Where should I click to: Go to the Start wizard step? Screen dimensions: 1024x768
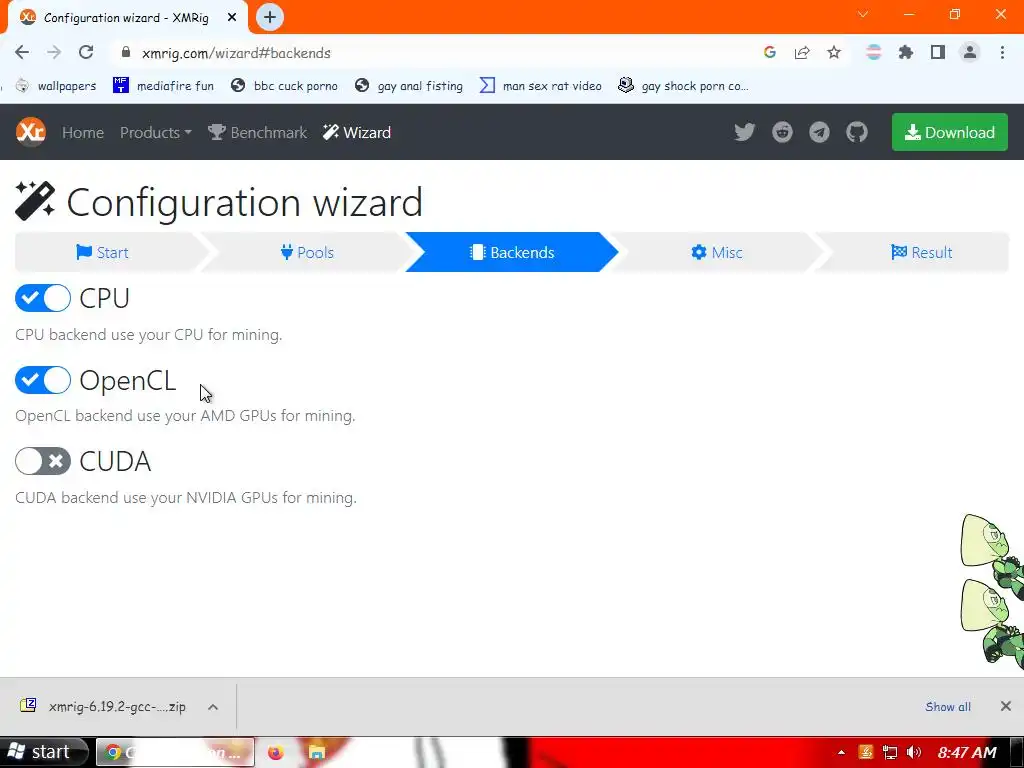(103, 252)
